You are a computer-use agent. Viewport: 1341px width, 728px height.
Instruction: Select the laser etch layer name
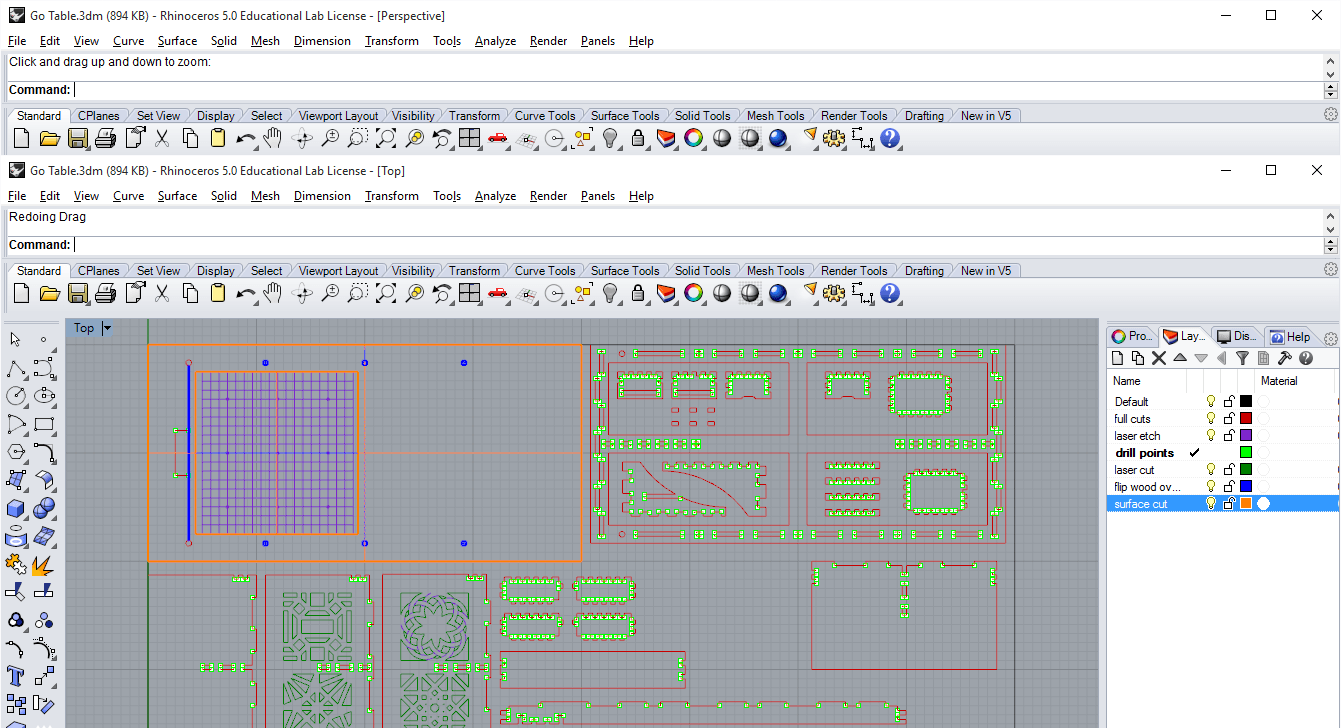pos(1137,436)
